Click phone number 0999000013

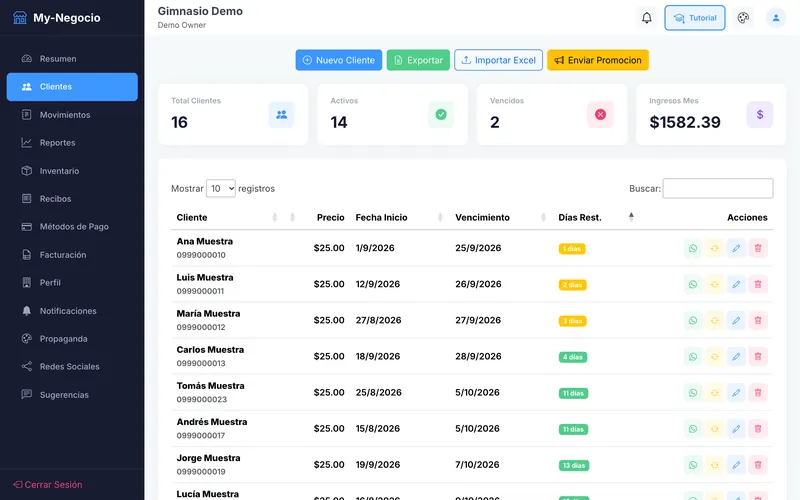[x=201, y=363]
